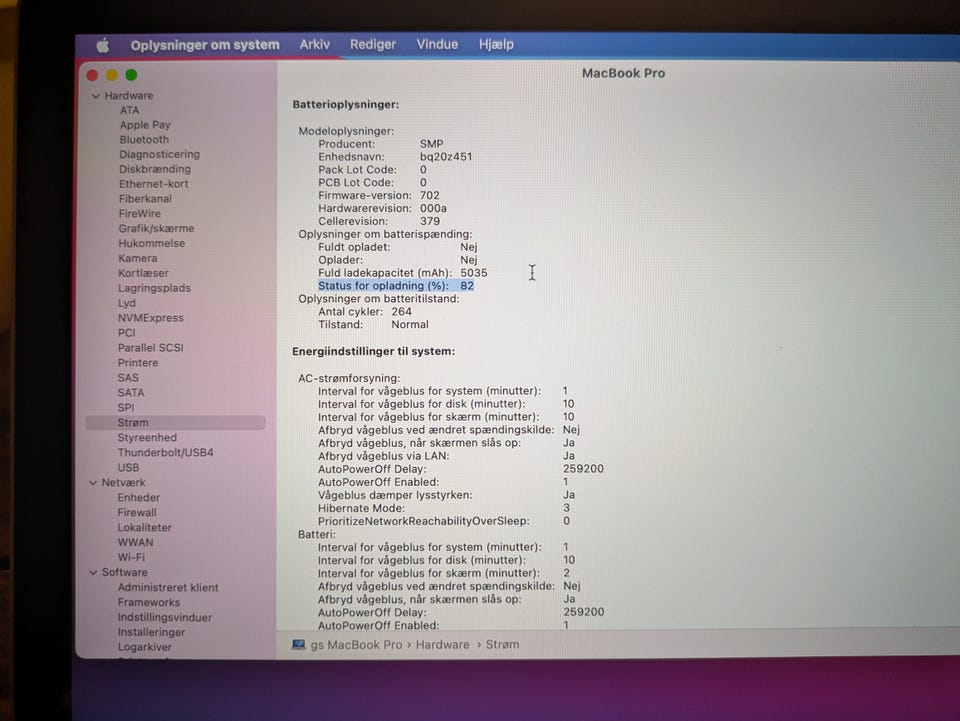Select Apple Pay in the sidebar

pyautogui.click(x=145, y=125)
